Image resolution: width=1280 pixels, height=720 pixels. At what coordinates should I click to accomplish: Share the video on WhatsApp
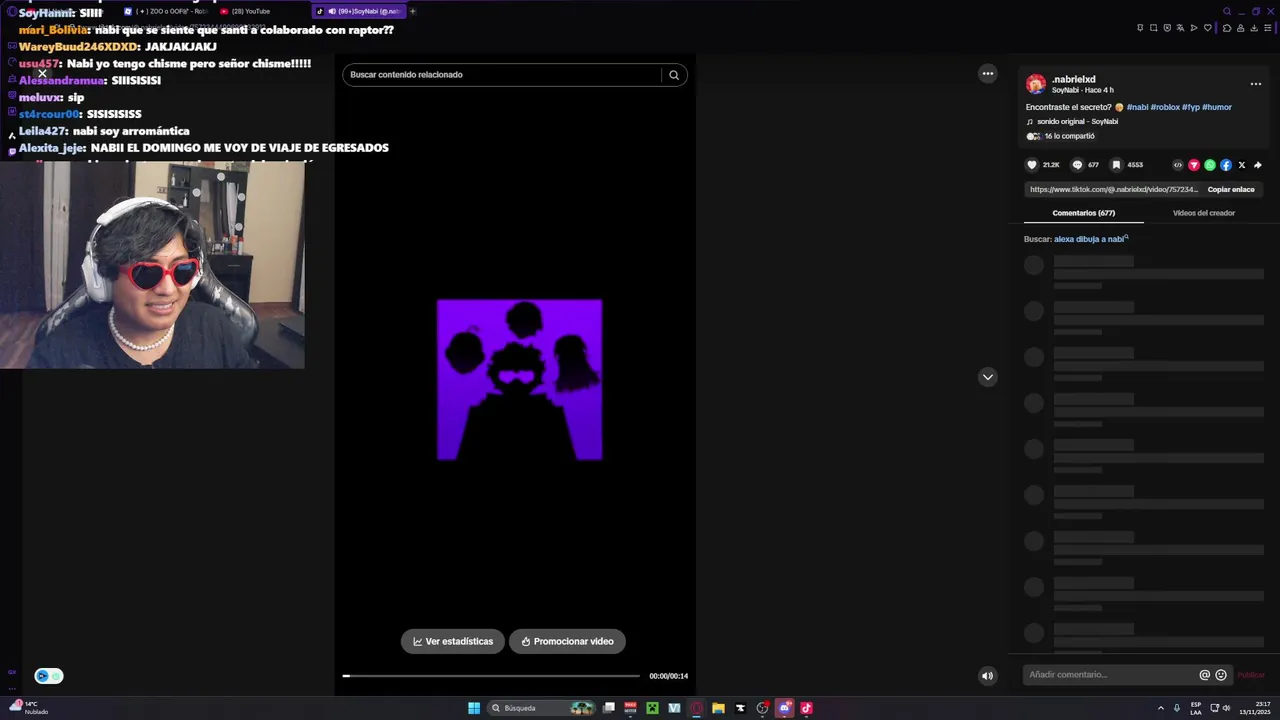[x=1210, y=165]
